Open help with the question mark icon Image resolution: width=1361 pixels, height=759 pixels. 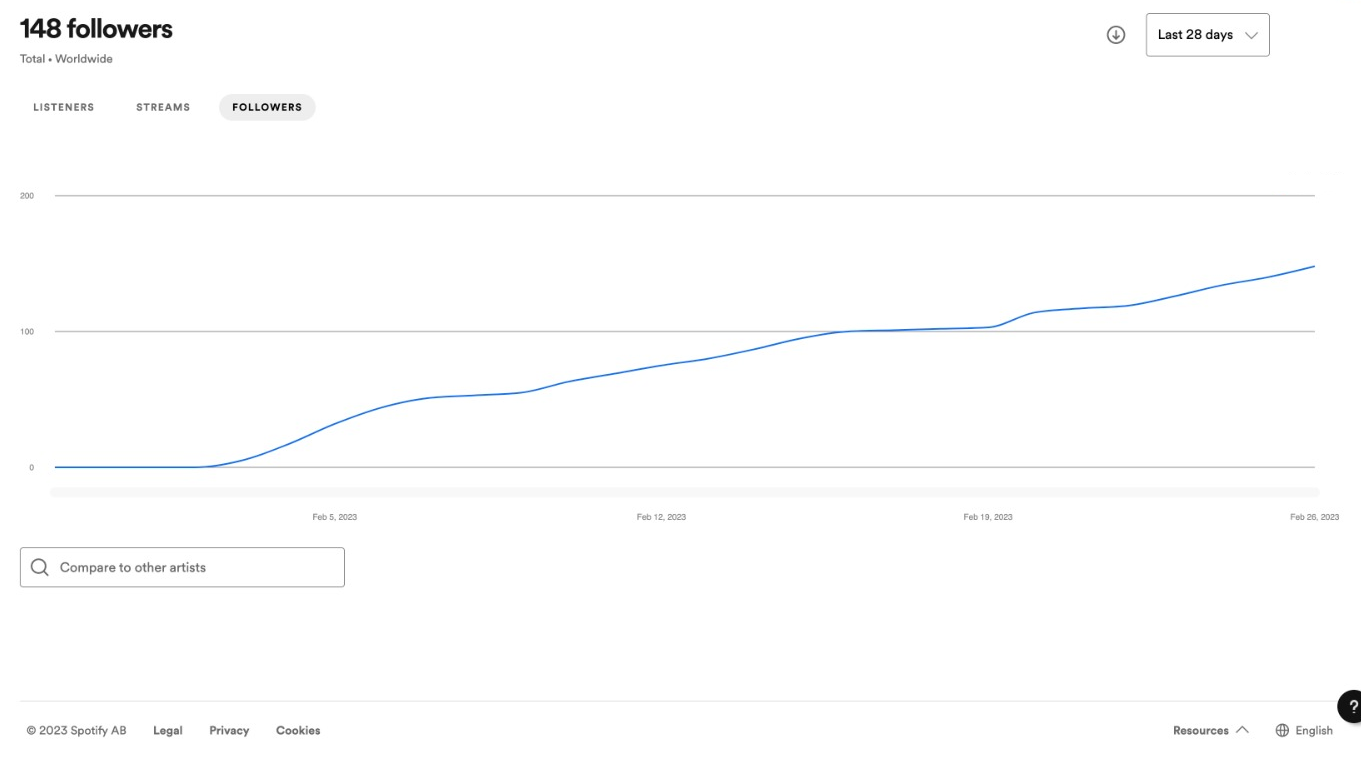(1353, 706)
